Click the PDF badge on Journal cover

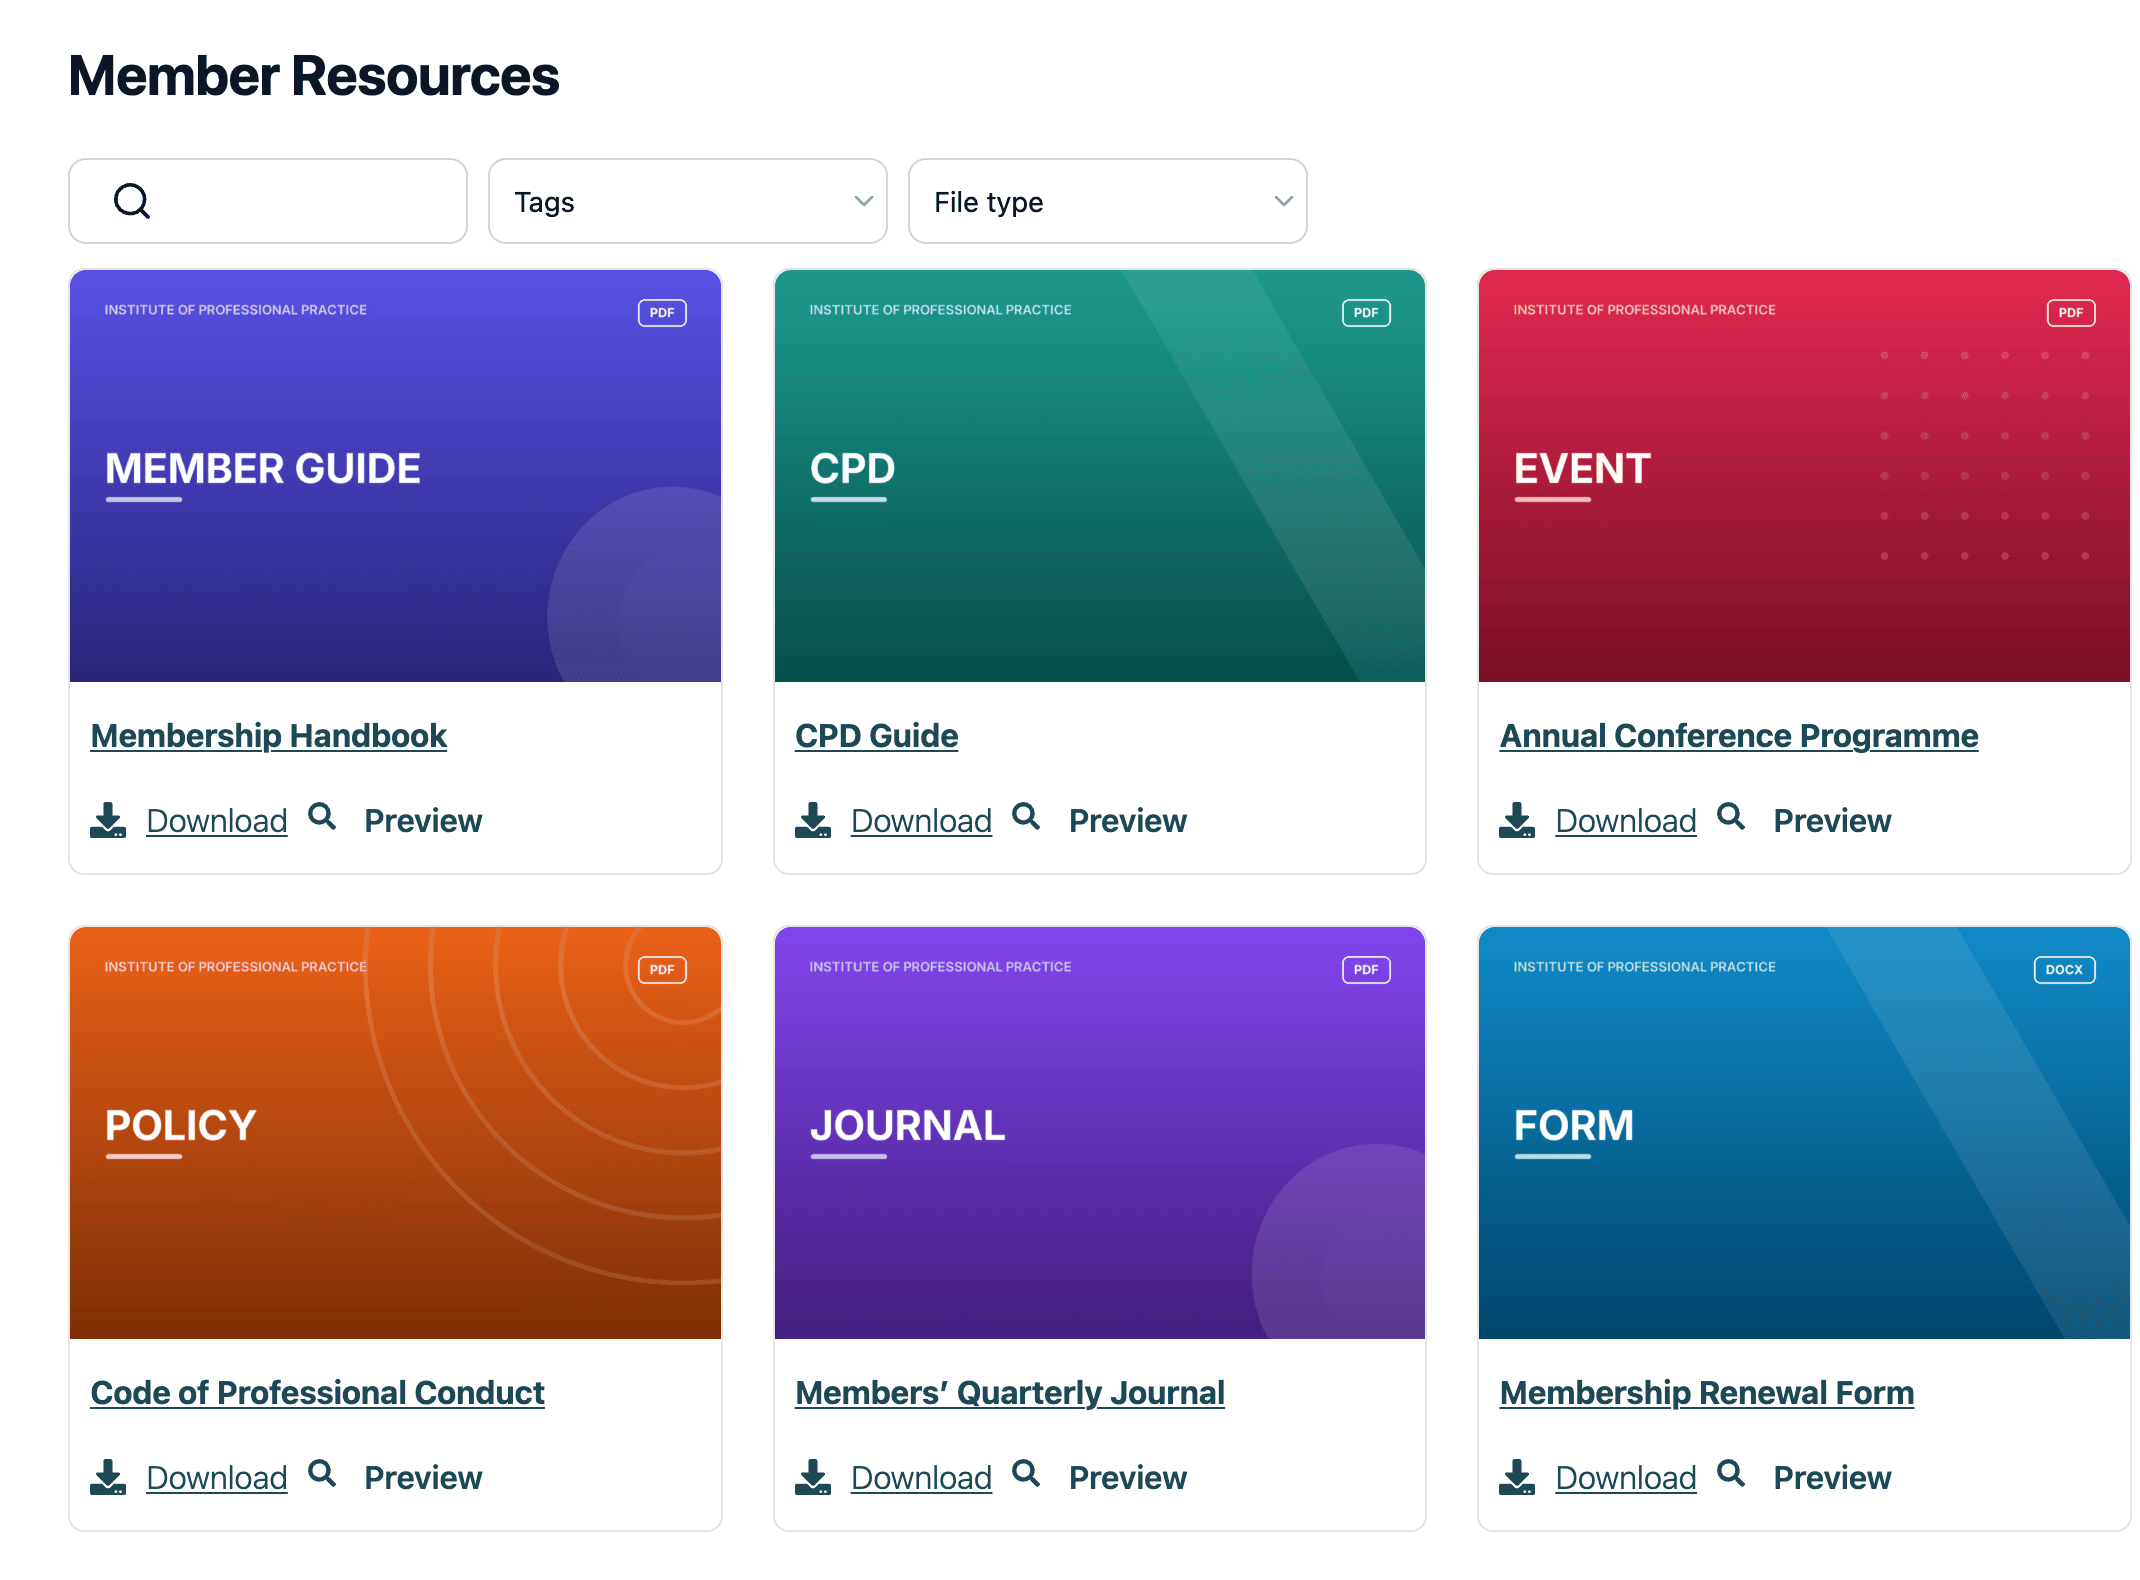(x=1366, y=970)
